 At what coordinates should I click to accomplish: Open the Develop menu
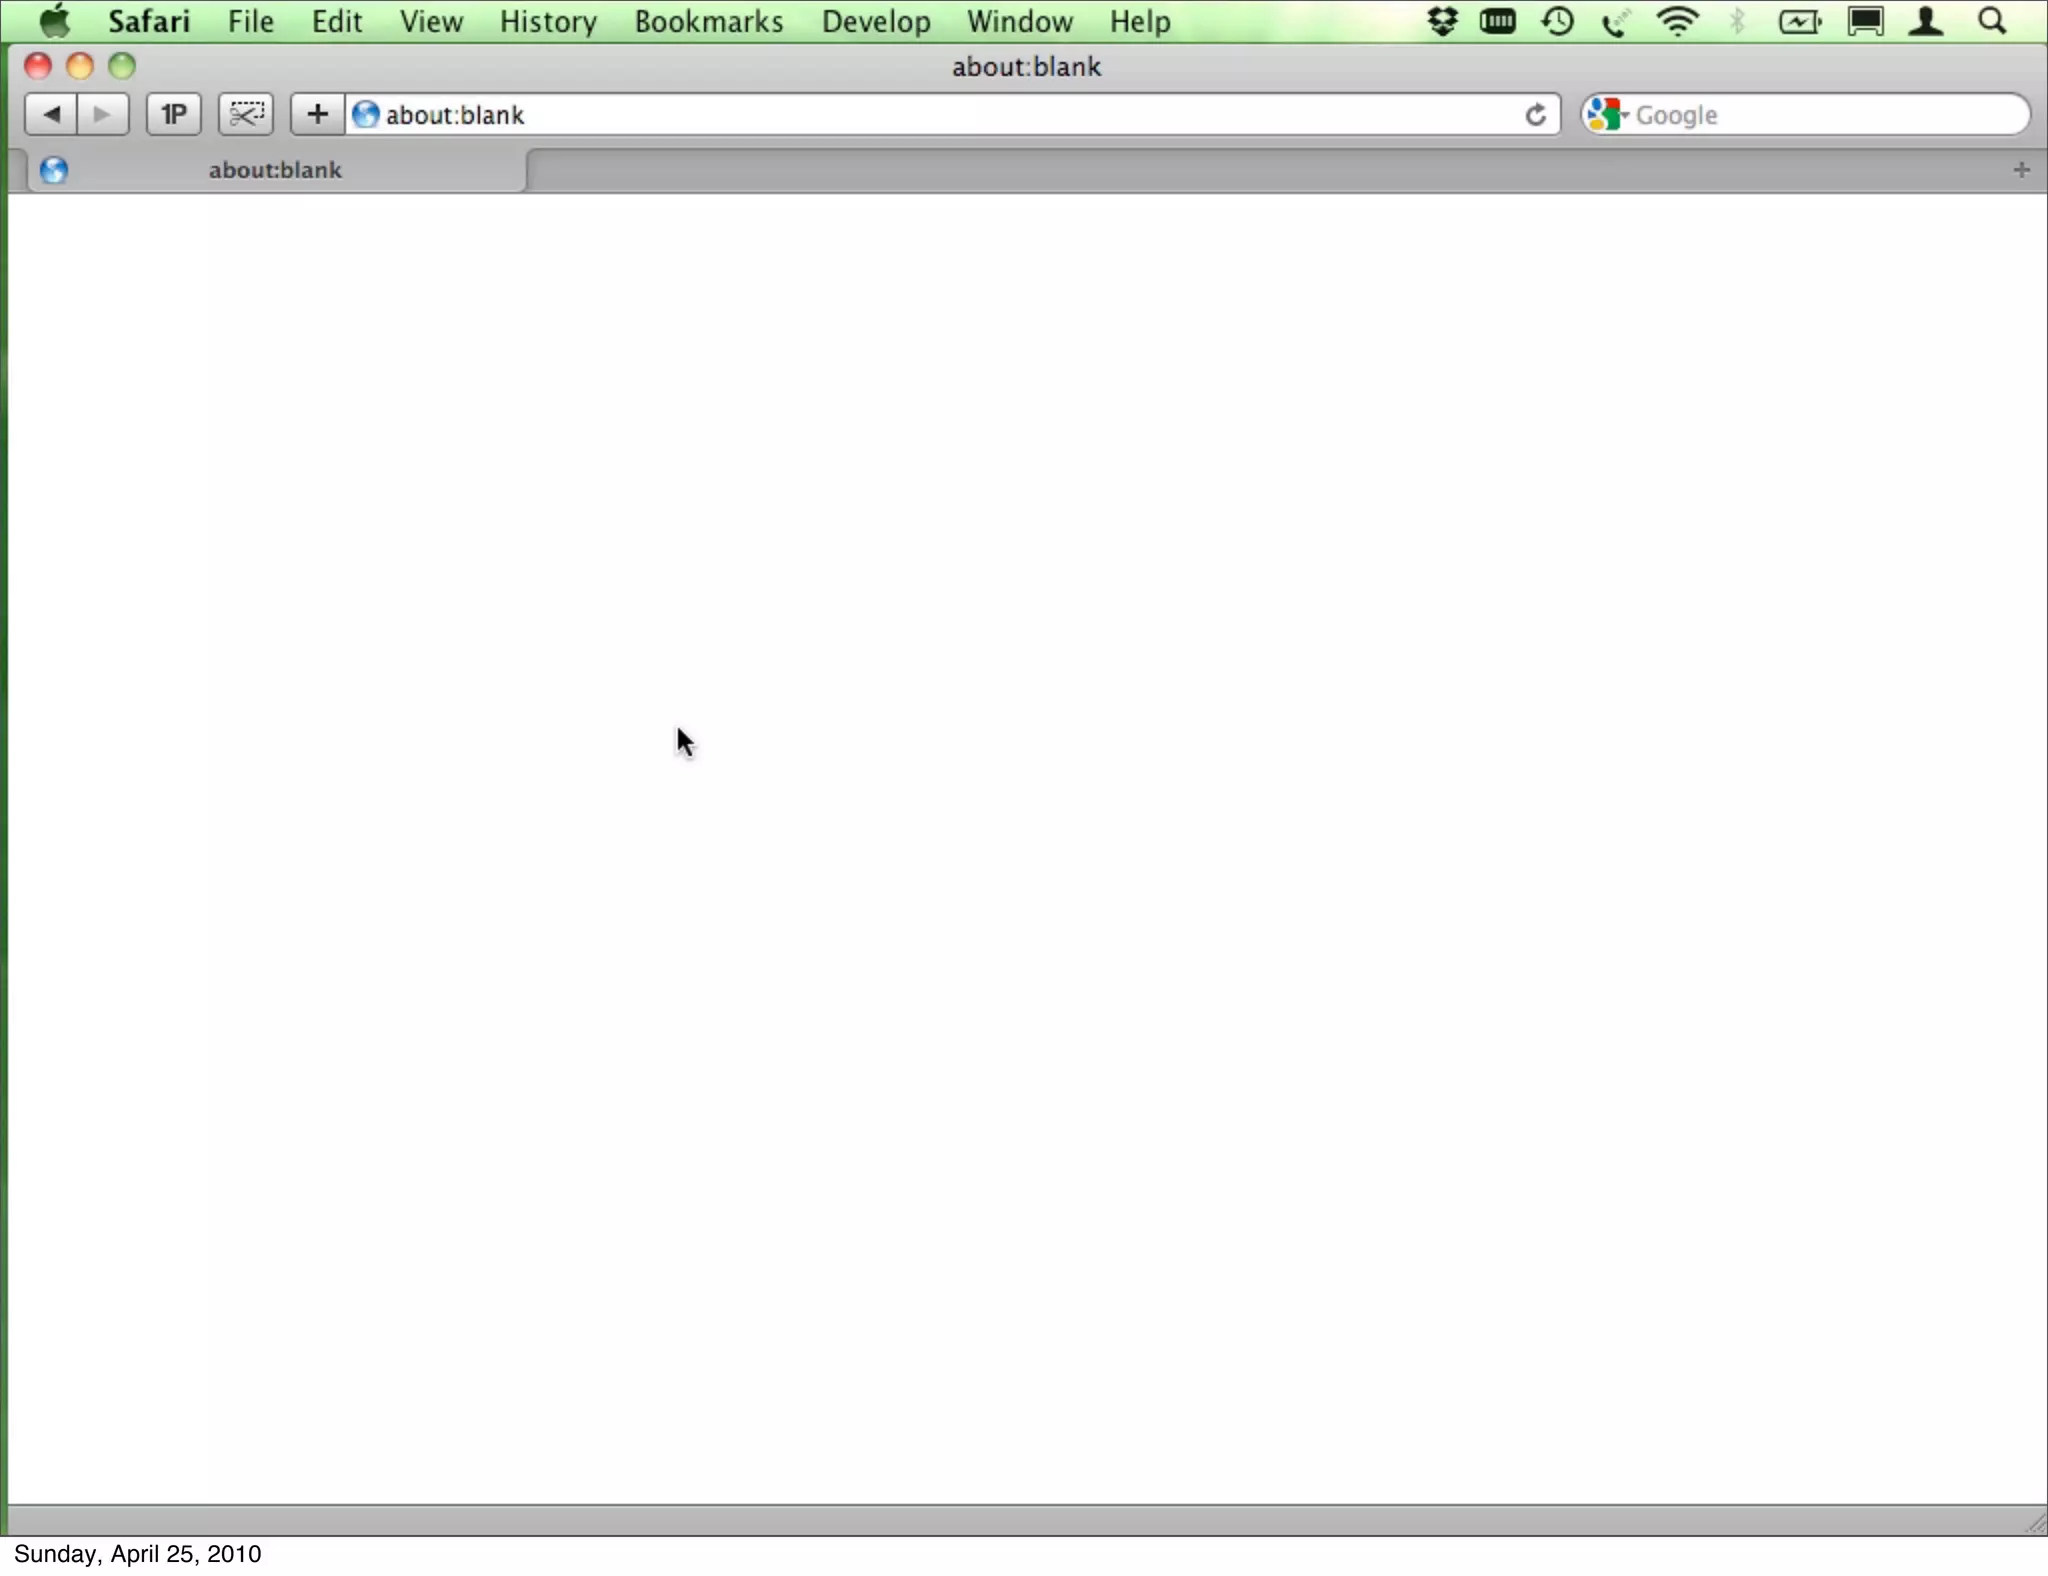point(875,21)
